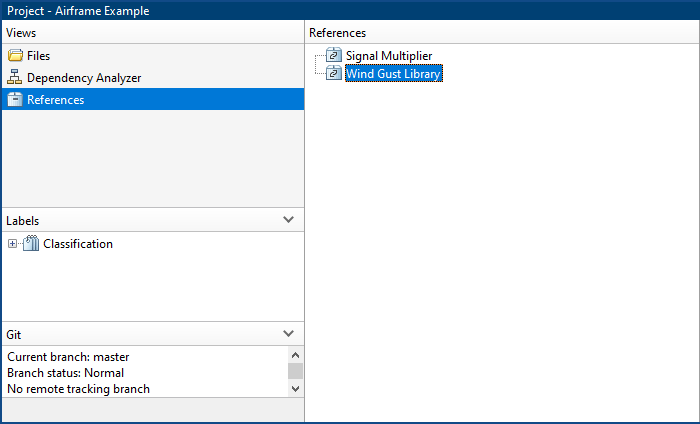This screenshot has height=424, width=700.
Task: Click the Git panel scrollbar thumb
Action: tap(295, 371)
